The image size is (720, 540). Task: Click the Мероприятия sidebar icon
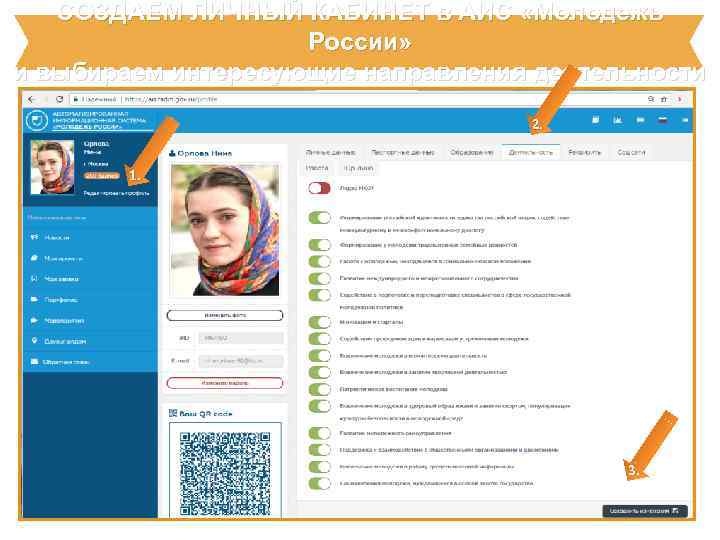coord(34,258)
